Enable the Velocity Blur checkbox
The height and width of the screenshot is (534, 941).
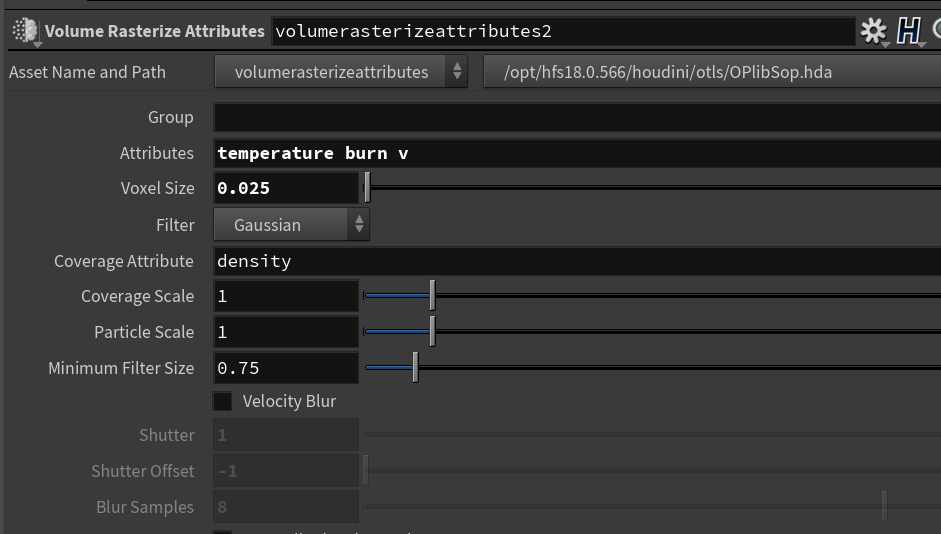click(223, 401)
